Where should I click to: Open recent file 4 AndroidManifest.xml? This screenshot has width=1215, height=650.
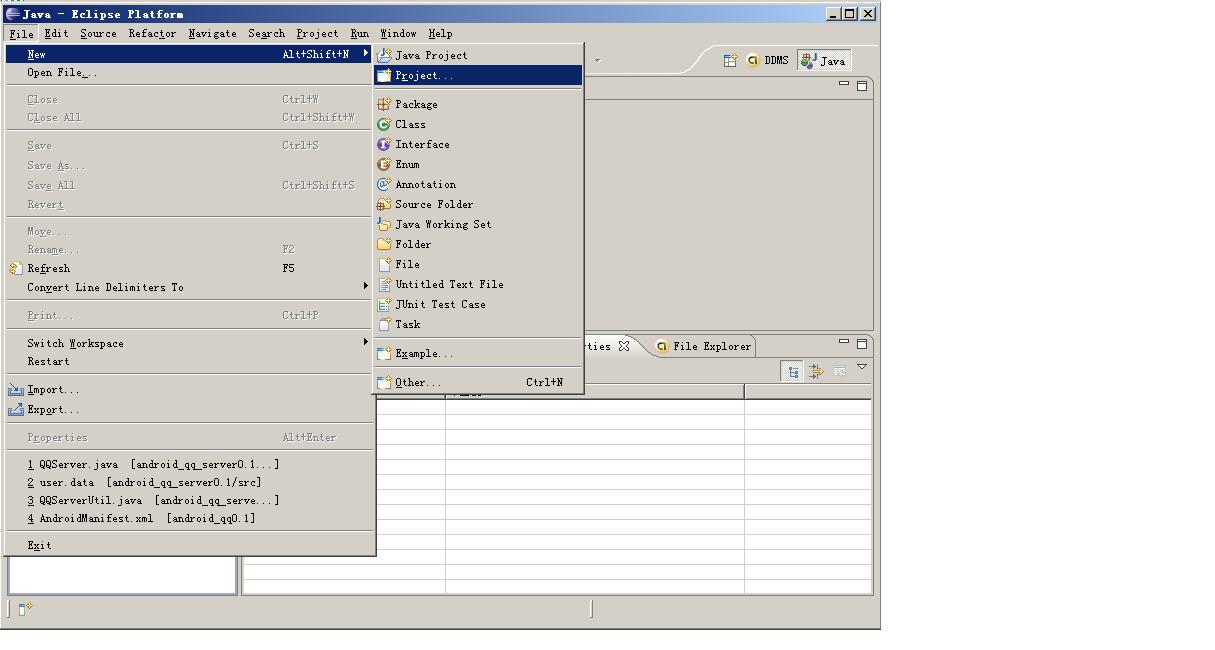point(190,518)
